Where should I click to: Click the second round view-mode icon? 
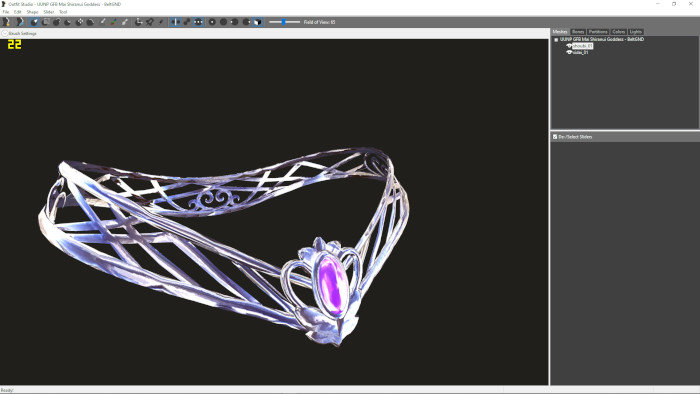[x=223, y=22]
